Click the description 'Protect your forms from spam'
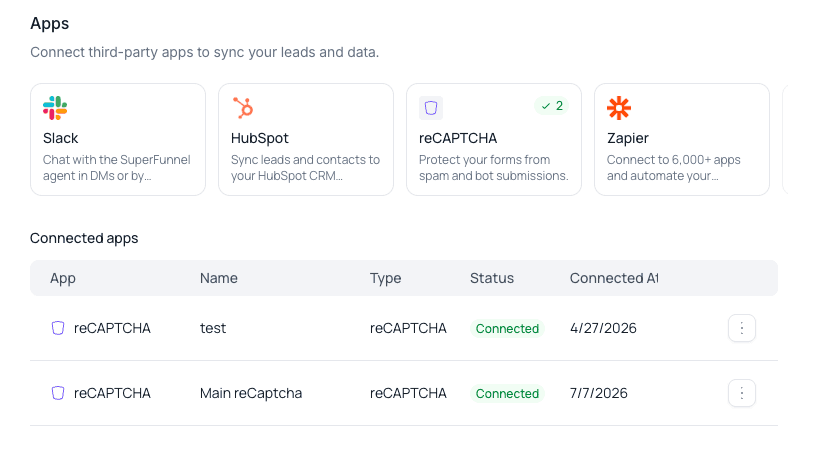The height and width of the screenshot is (454, 828). coord(494,168)
